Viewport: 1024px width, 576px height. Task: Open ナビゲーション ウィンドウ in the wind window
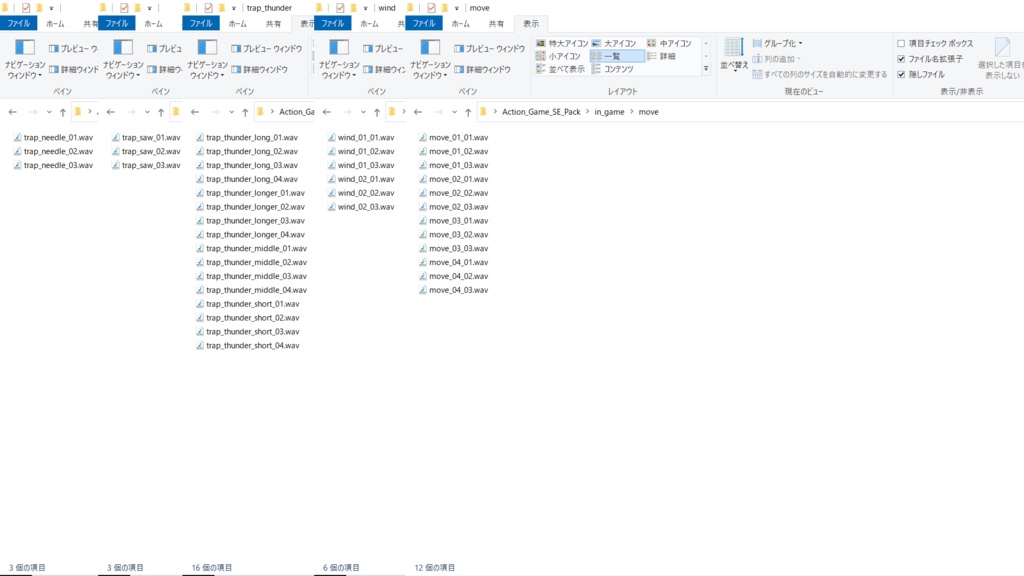(x=338, y=59)
